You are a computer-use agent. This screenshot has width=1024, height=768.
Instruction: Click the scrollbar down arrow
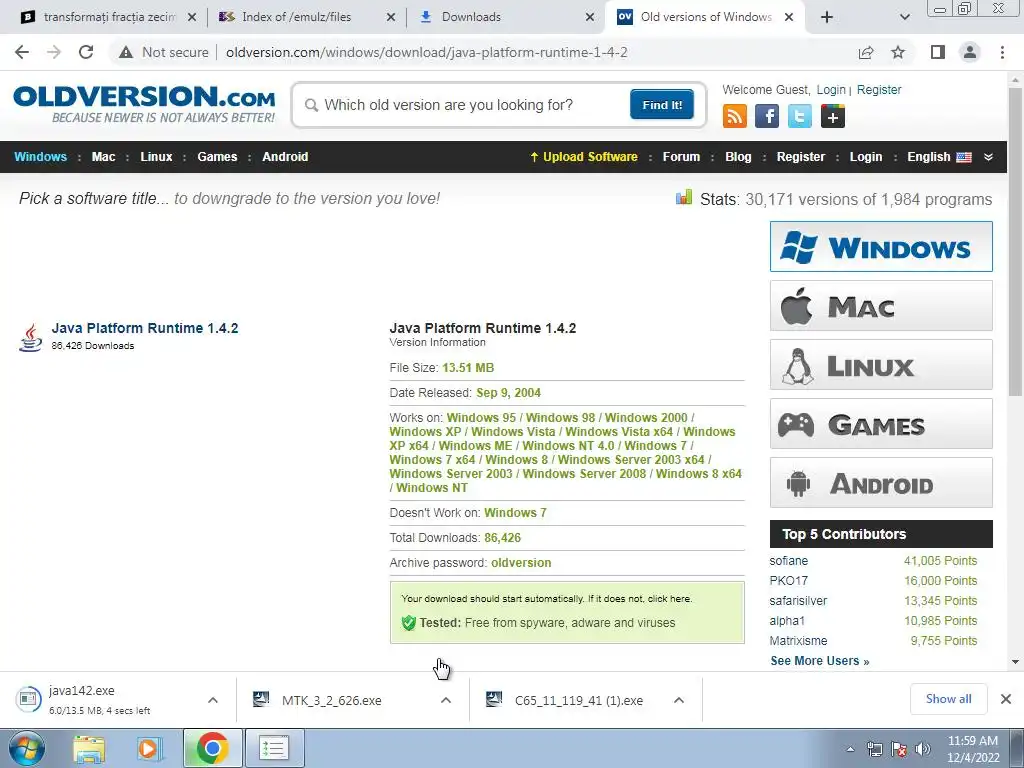(x=1015, y=662)
